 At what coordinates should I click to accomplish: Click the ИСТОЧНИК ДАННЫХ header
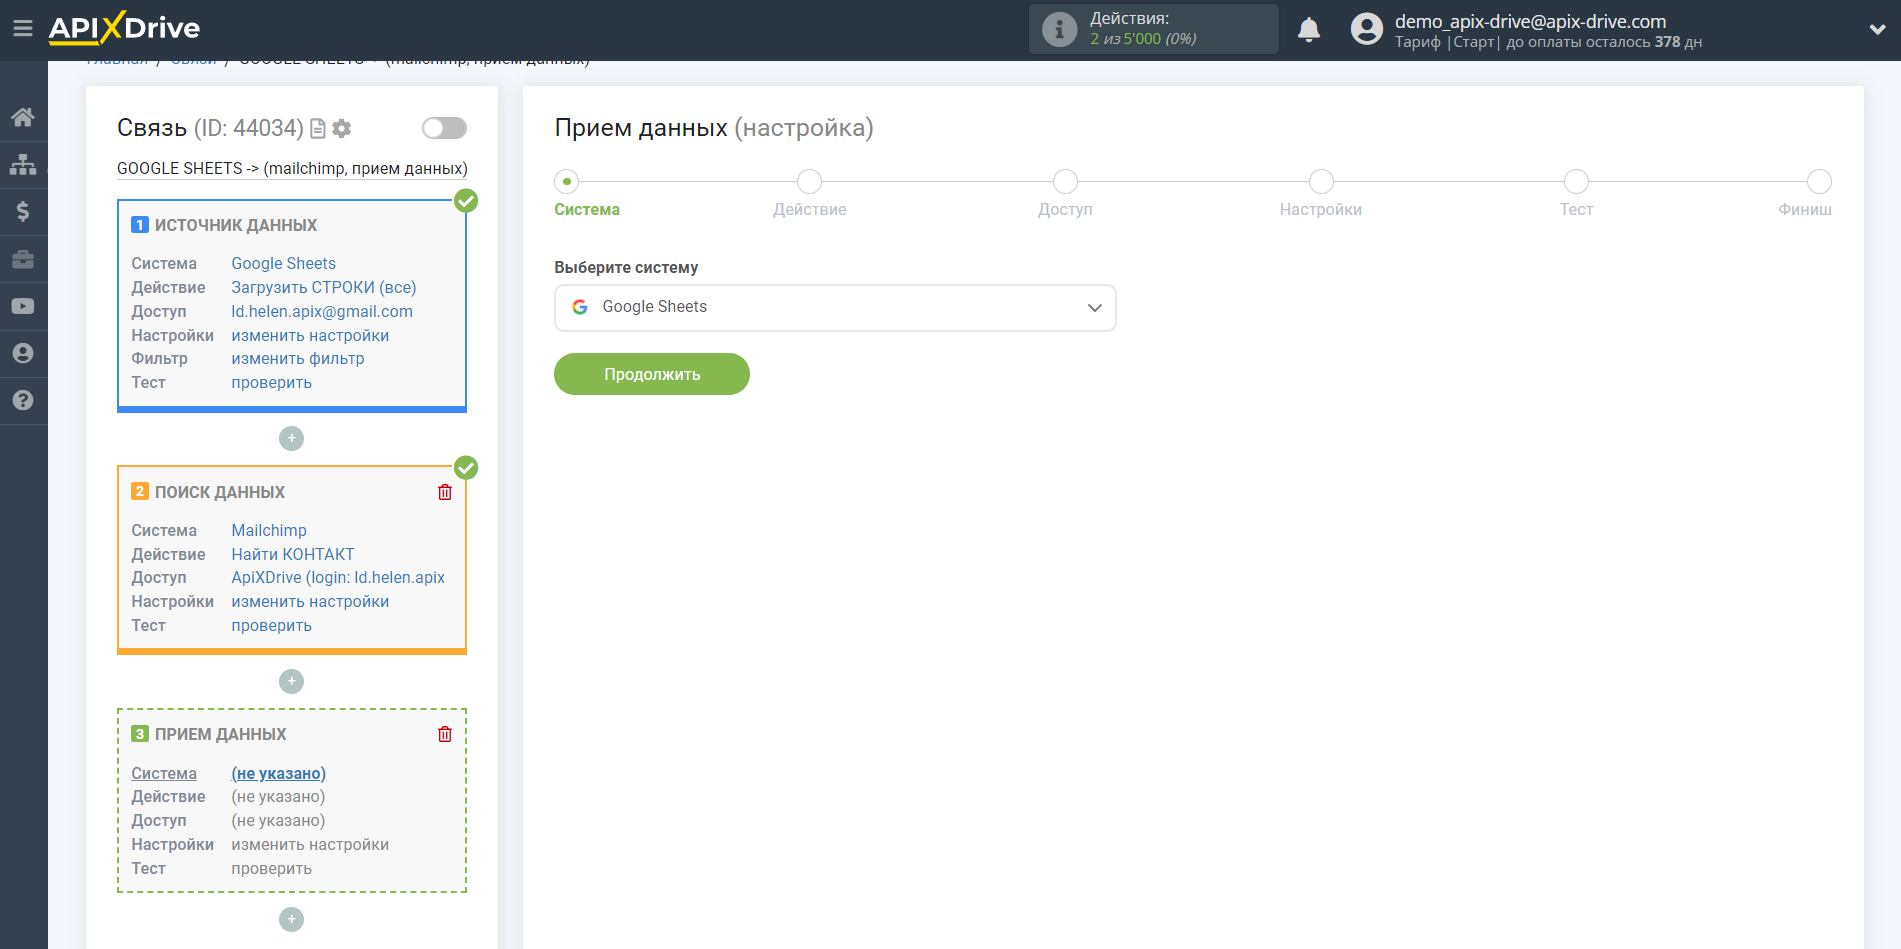point(236,225)
